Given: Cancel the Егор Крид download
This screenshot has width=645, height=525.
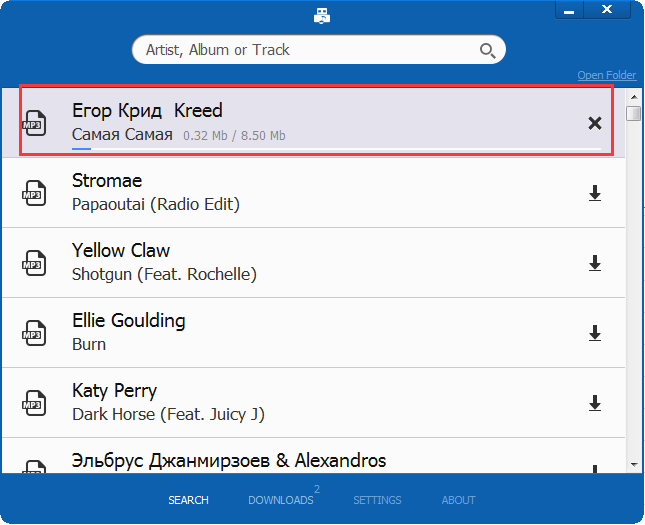Looking at the screenshot, I should coord(594,123).
